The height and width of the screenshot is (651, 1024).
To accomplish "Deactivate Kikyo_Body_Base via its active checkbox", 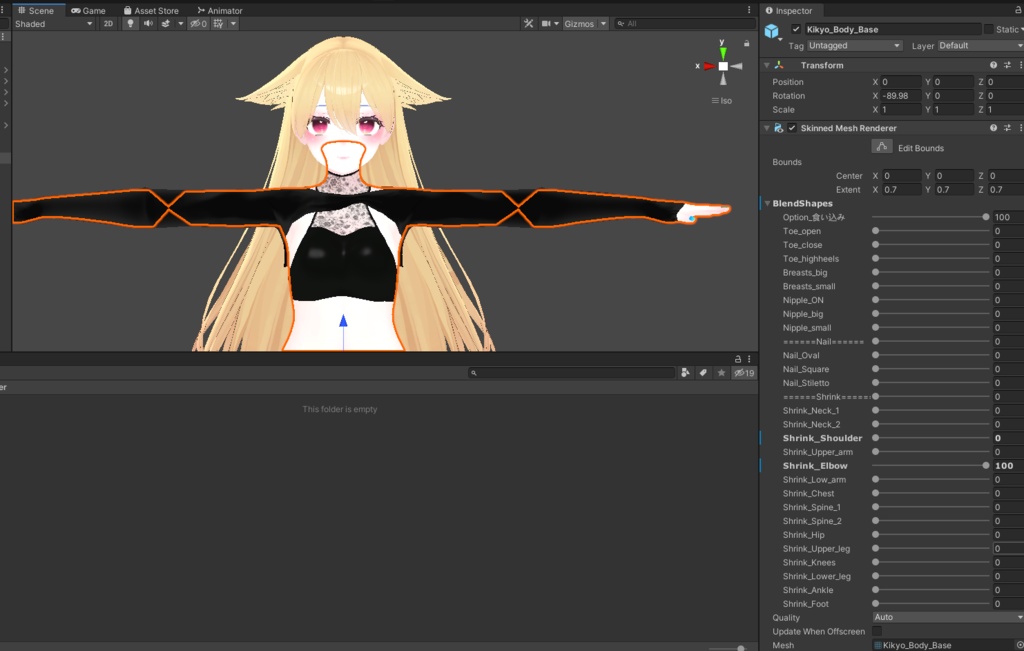I will tap(795, 28).
